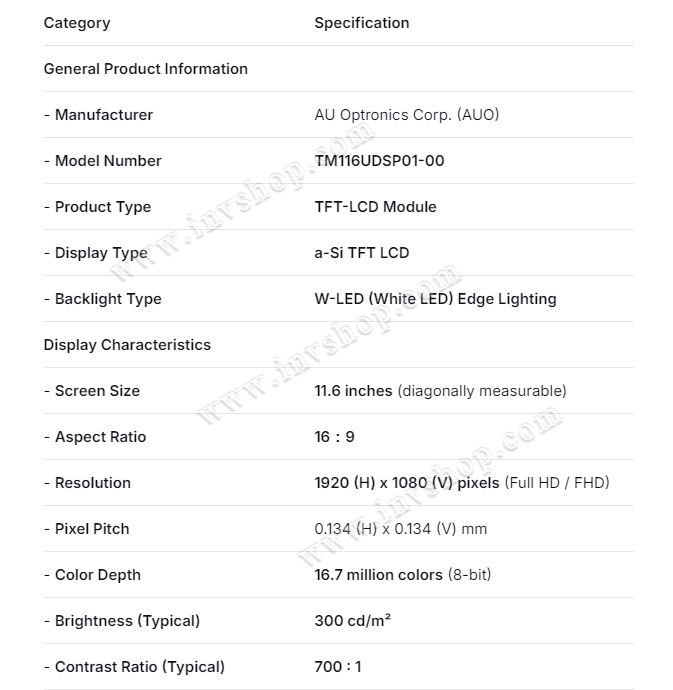This screenshot has width=673, height=690.
Task: Click the Display Characteristics section heading
Action: click(x=127, y=345)
